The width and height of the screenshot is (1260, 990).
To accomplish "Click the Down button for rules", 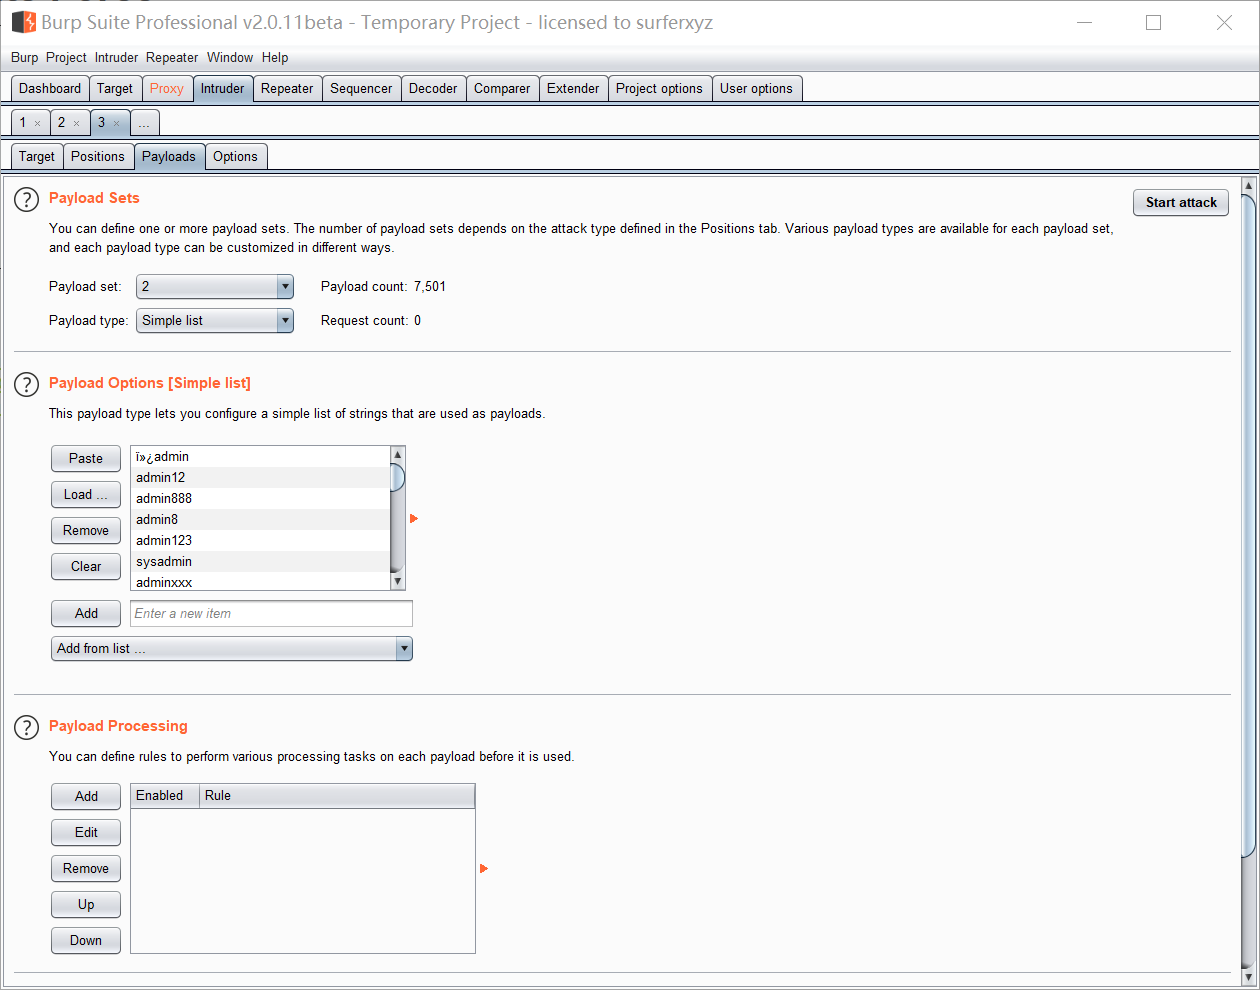I will (x=86, y=941).
